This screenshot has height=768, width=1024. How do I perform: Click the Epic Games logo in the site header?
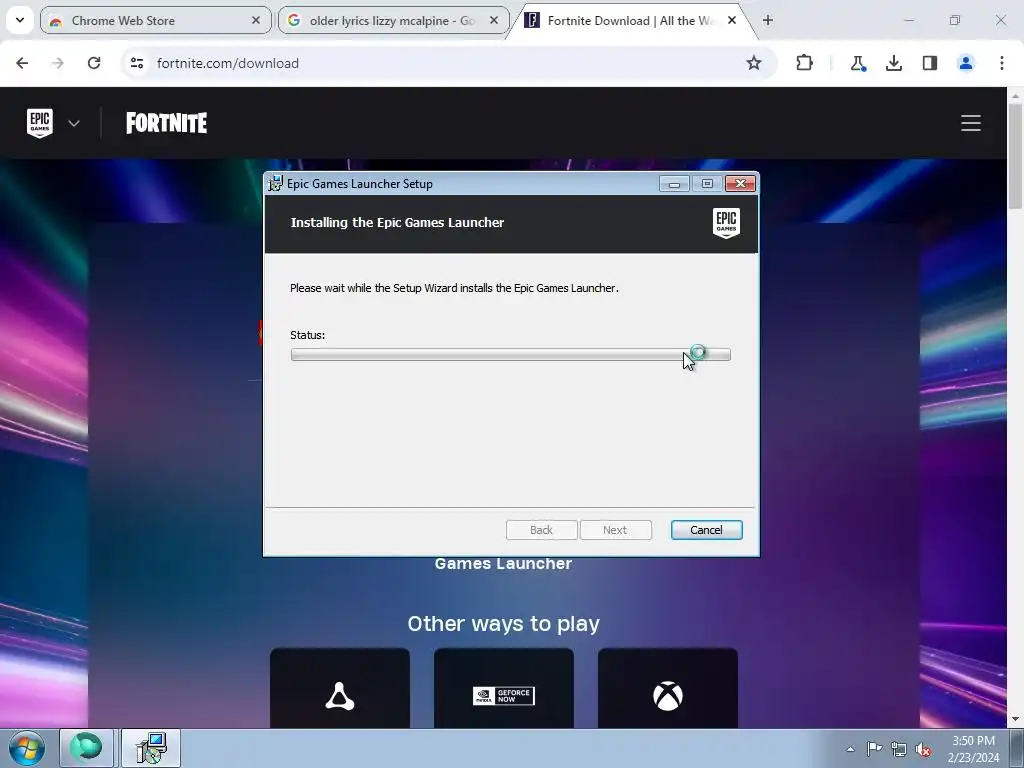pyautogui.click(x=40, y=123)
